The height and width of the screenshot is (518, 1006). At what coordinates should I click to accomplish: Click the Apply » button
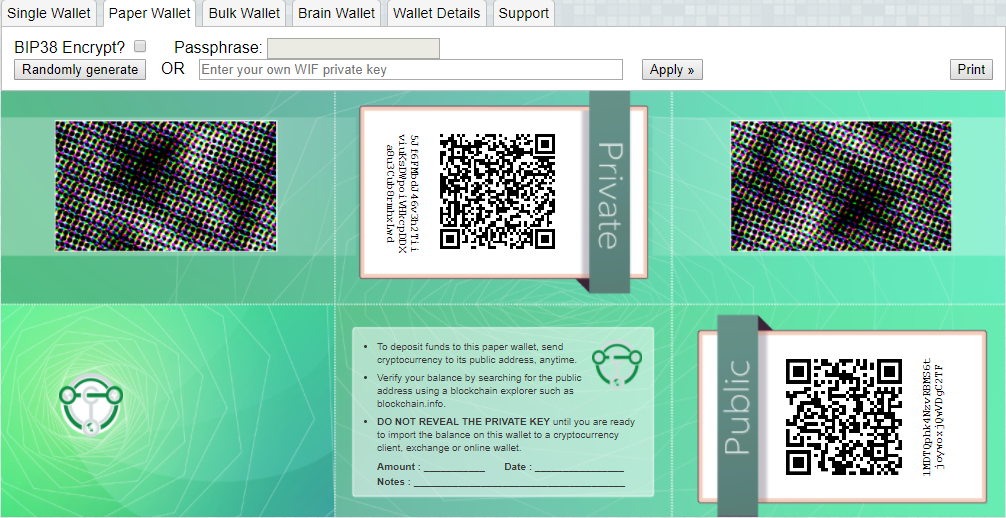[x=672, y=69]
